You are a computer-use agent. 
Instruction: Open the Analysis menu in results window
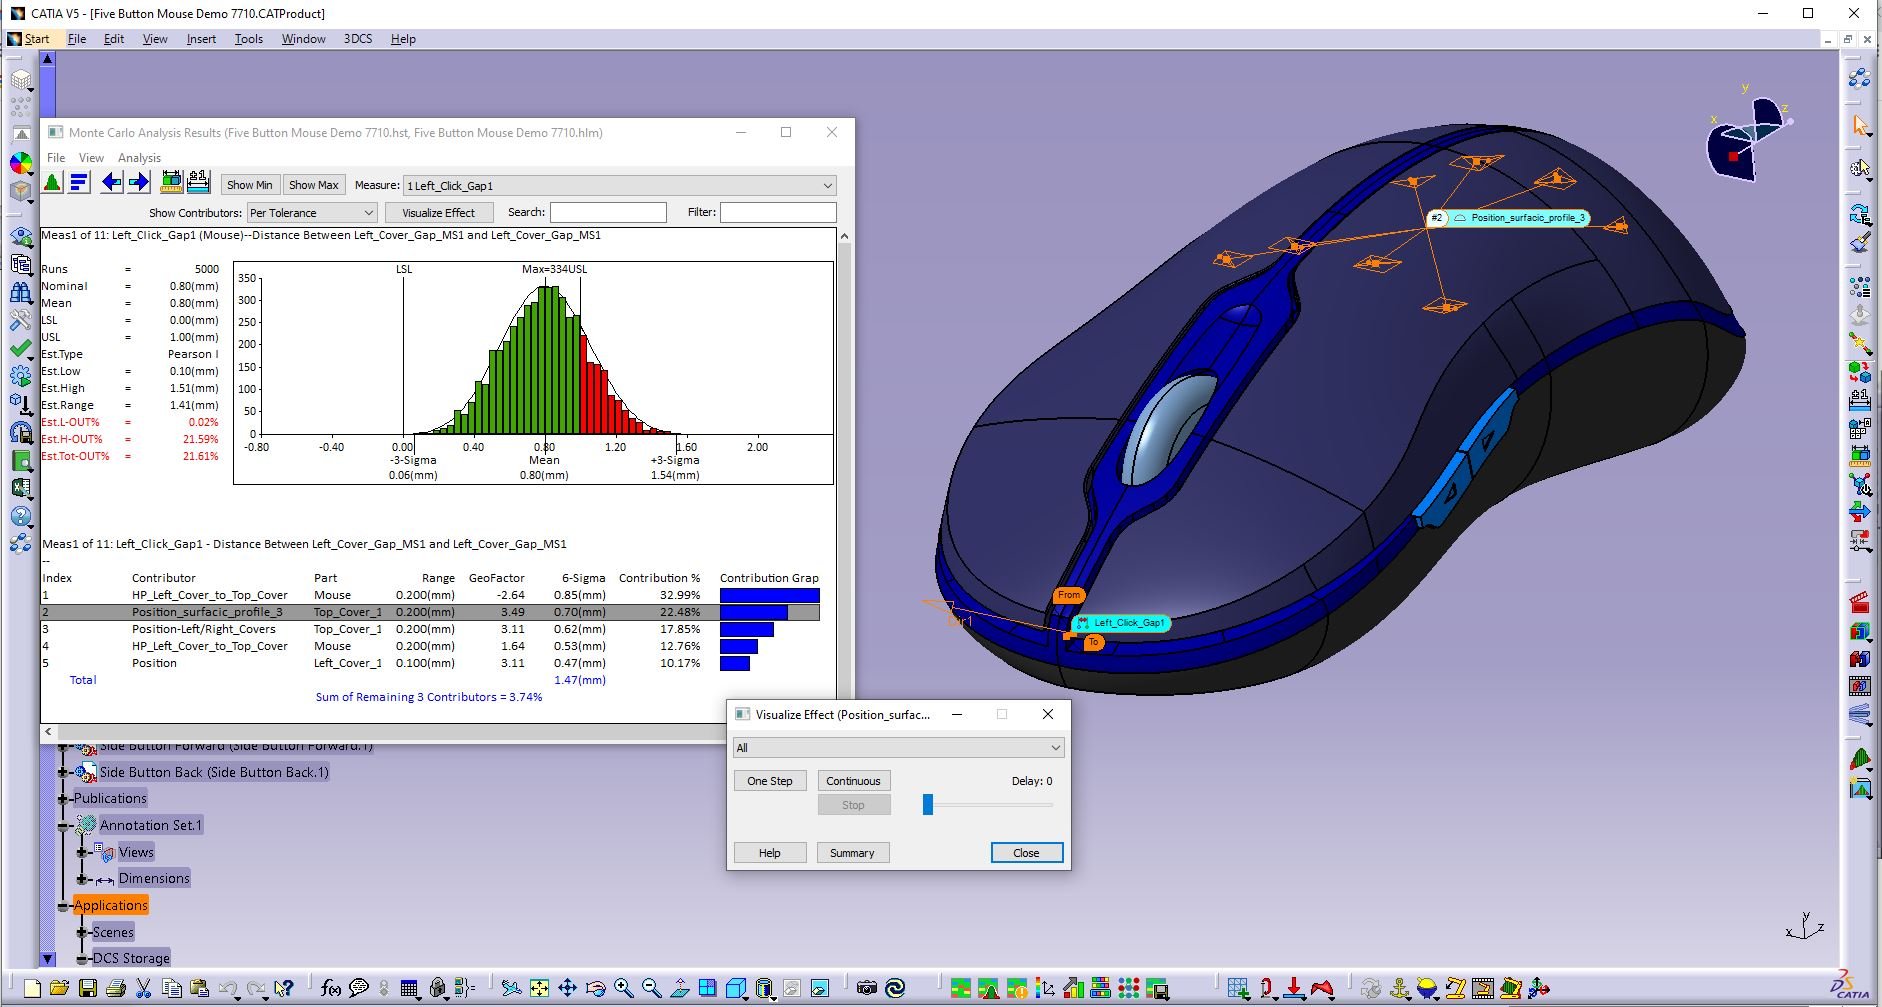tap(139, 158)
